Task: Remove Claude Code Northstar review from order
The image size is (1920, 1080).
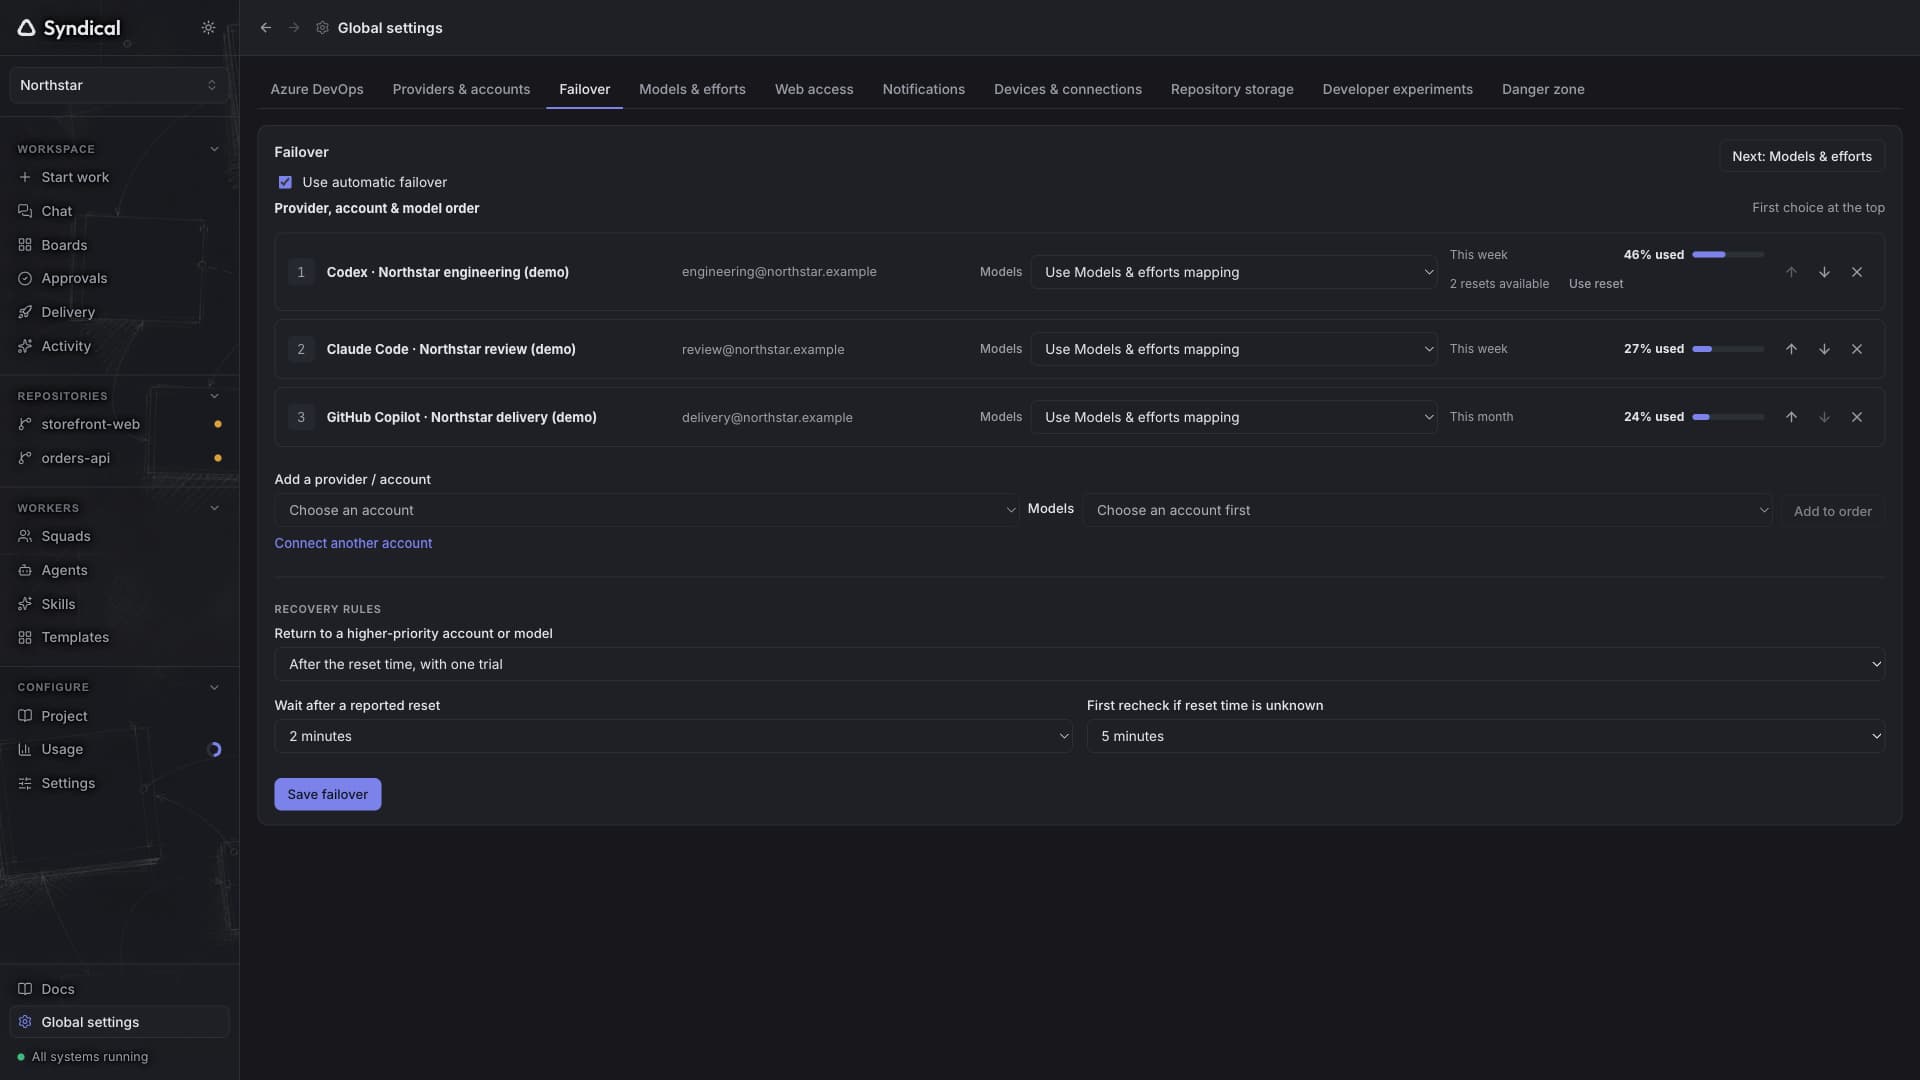Action: click(1857, 349)
